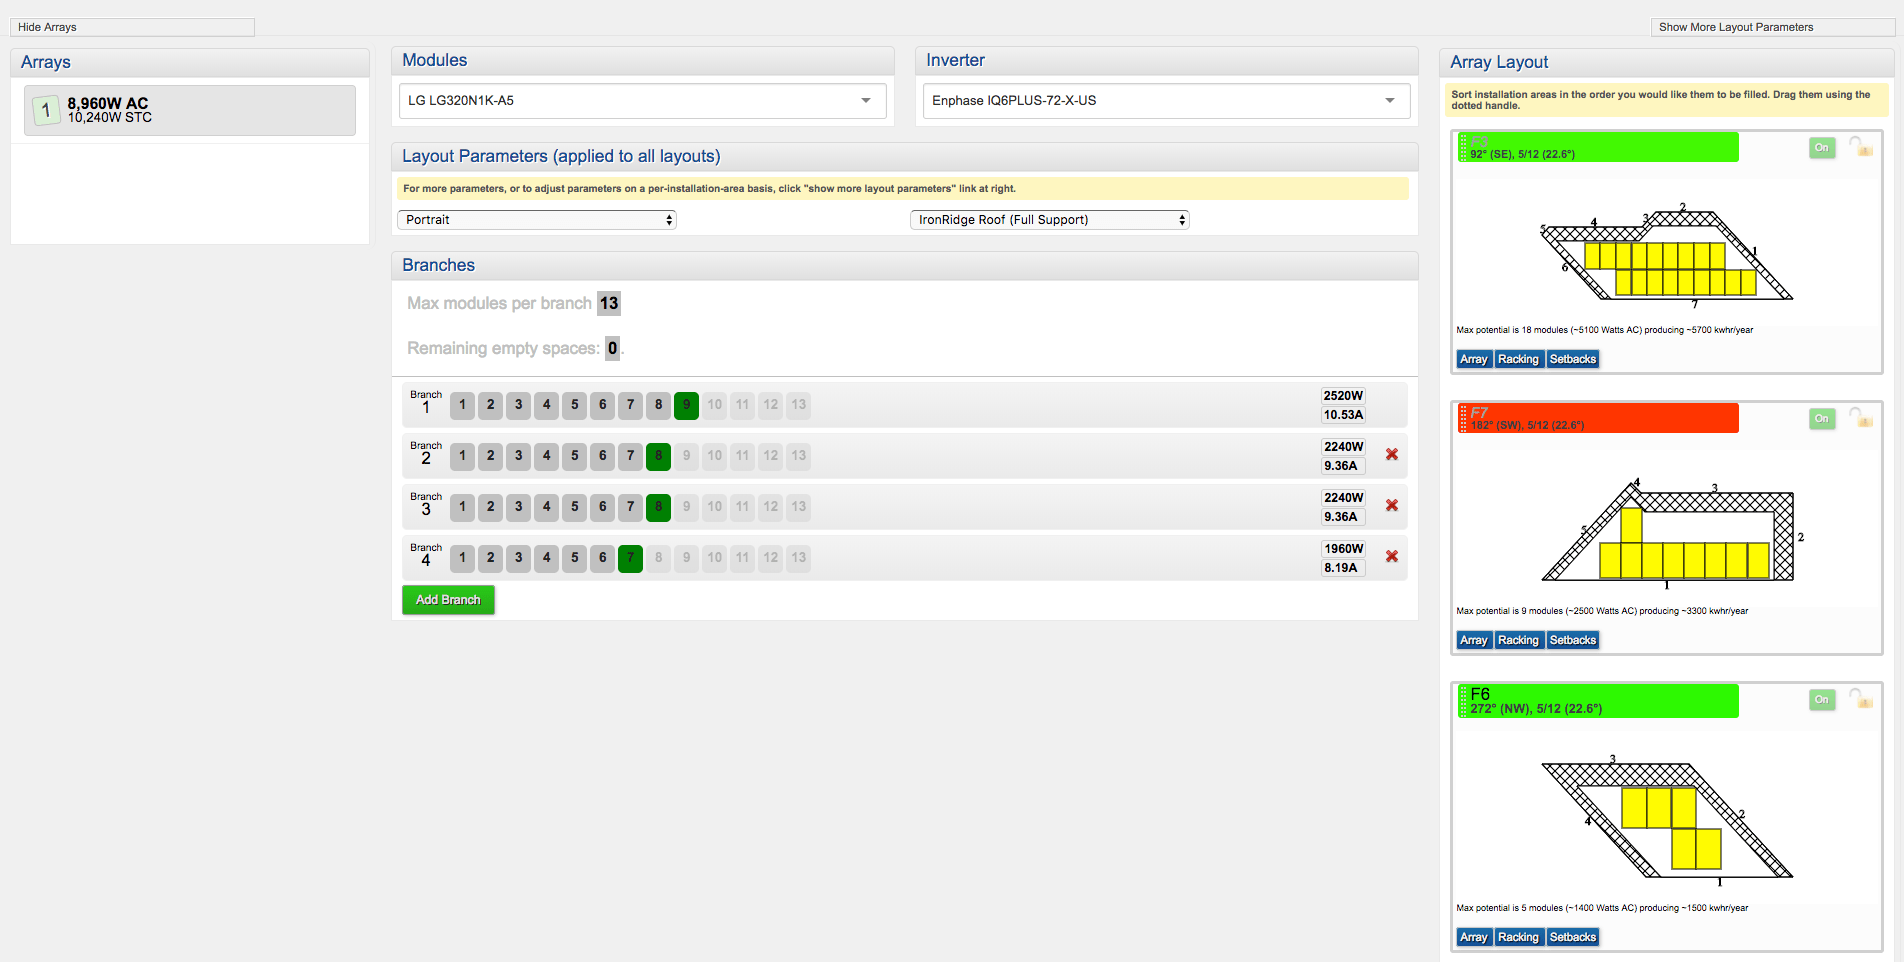
Task: Click the drag handle on F6 header
Action: click(x=1463, y=701)
